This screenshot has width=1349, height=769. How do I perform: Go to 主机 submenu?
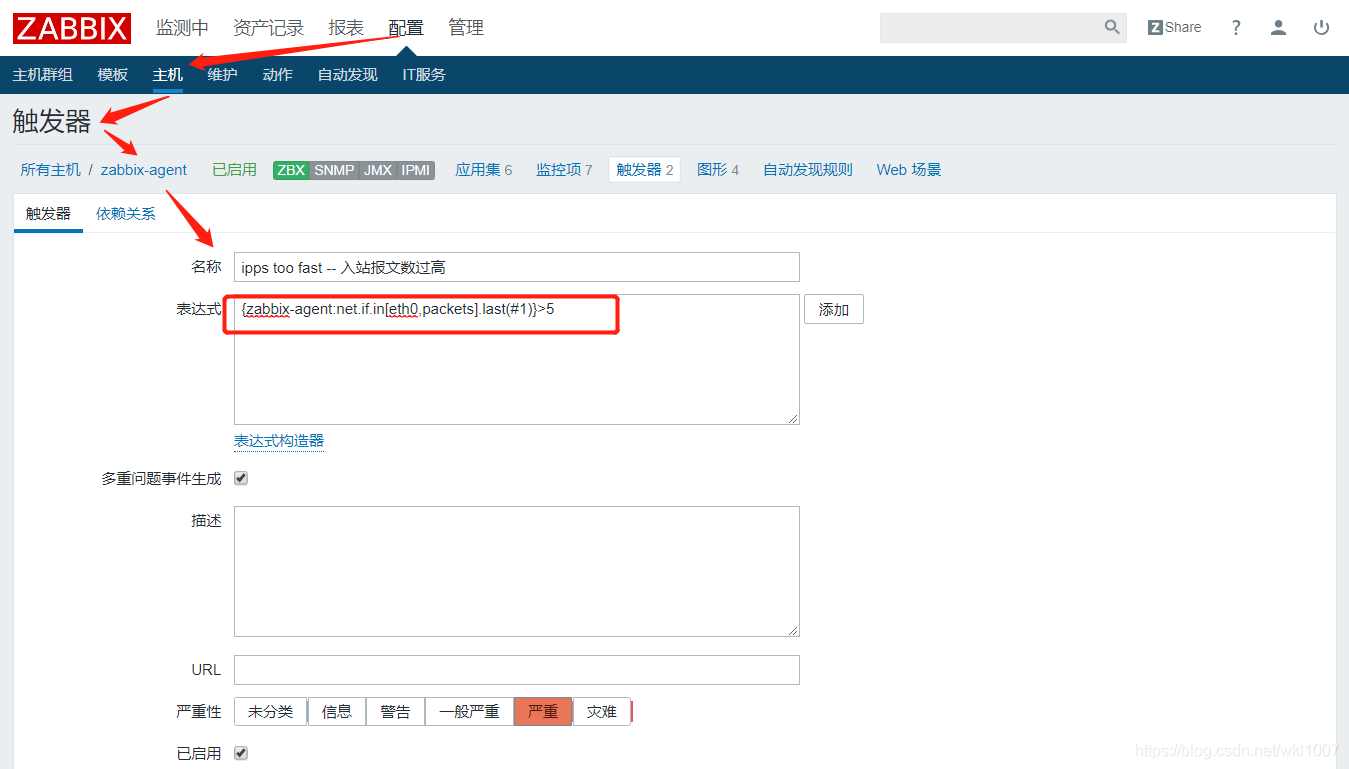[168, 75]
